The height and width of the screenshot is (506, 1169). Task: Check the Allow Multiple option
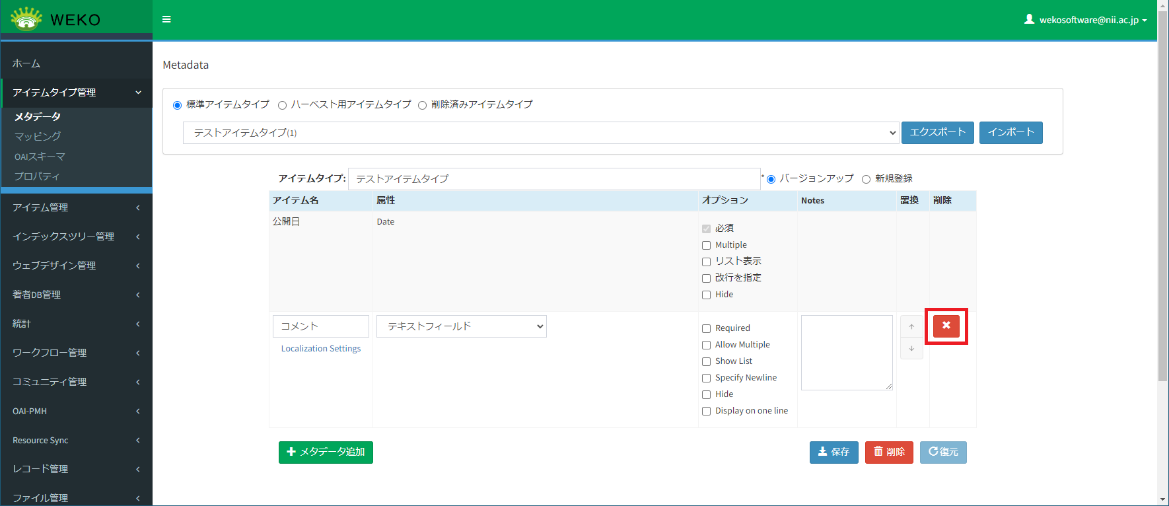tap(707, 345)
